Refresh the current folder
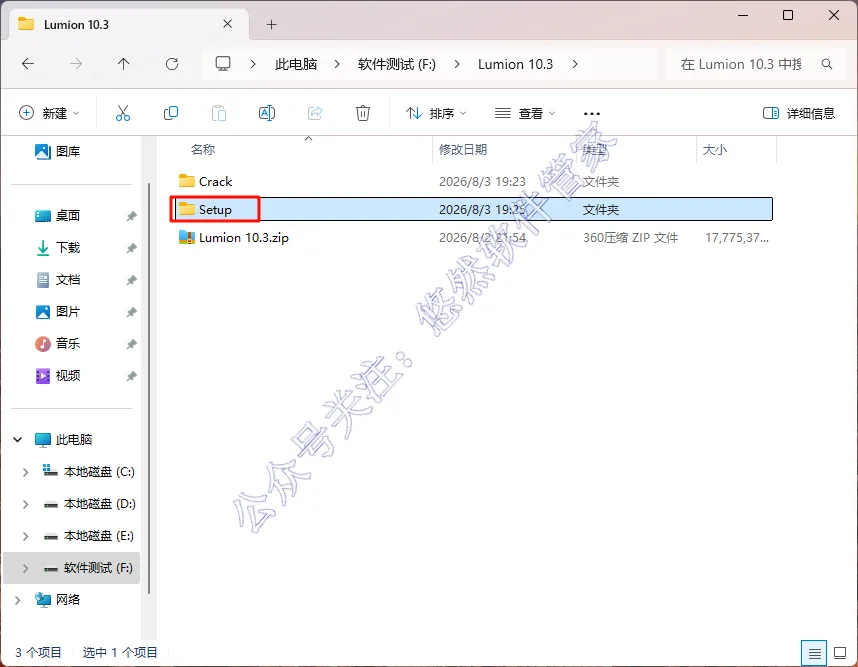The height and width of the screenshot is (667, 858). 172,64
